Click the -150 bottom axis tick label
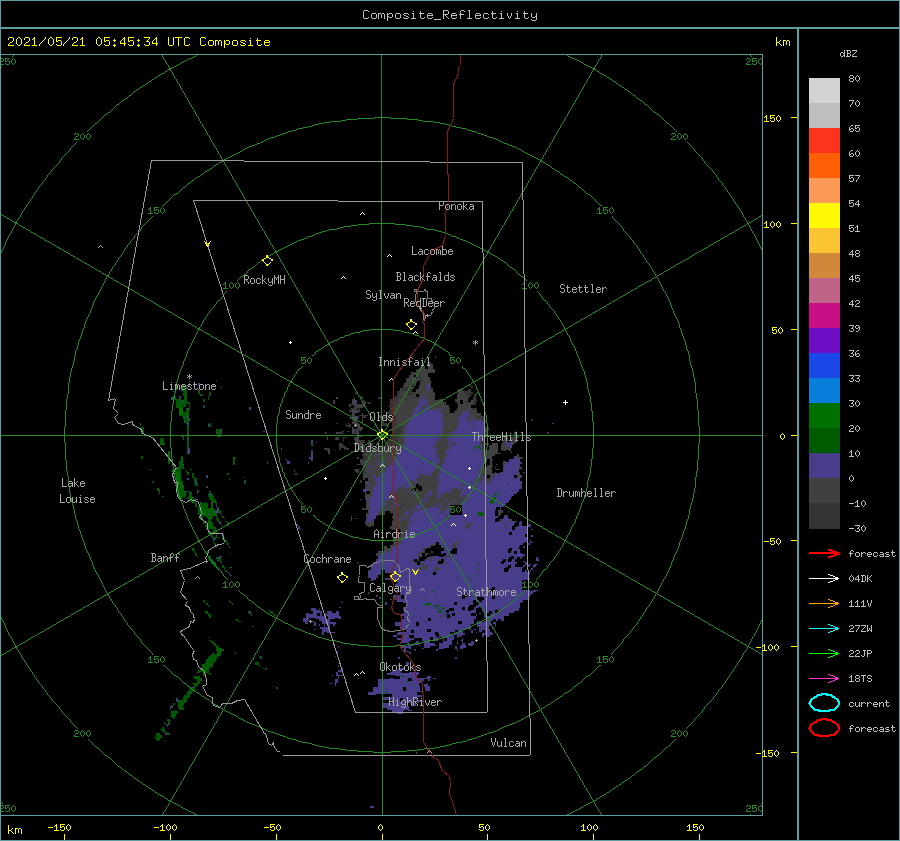This screenshot has width=900, height=841. click(x=59, y=827)
